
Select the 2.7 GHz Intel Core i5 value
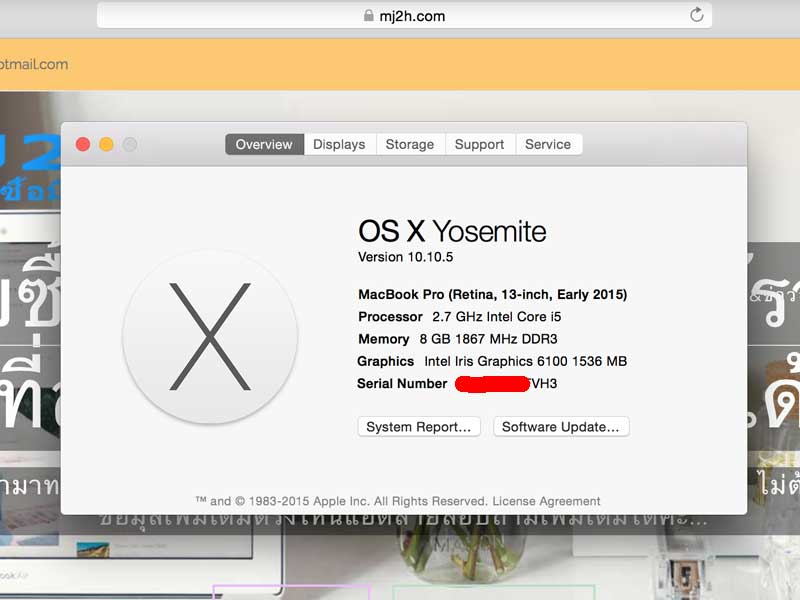click(x=496, y=317)
